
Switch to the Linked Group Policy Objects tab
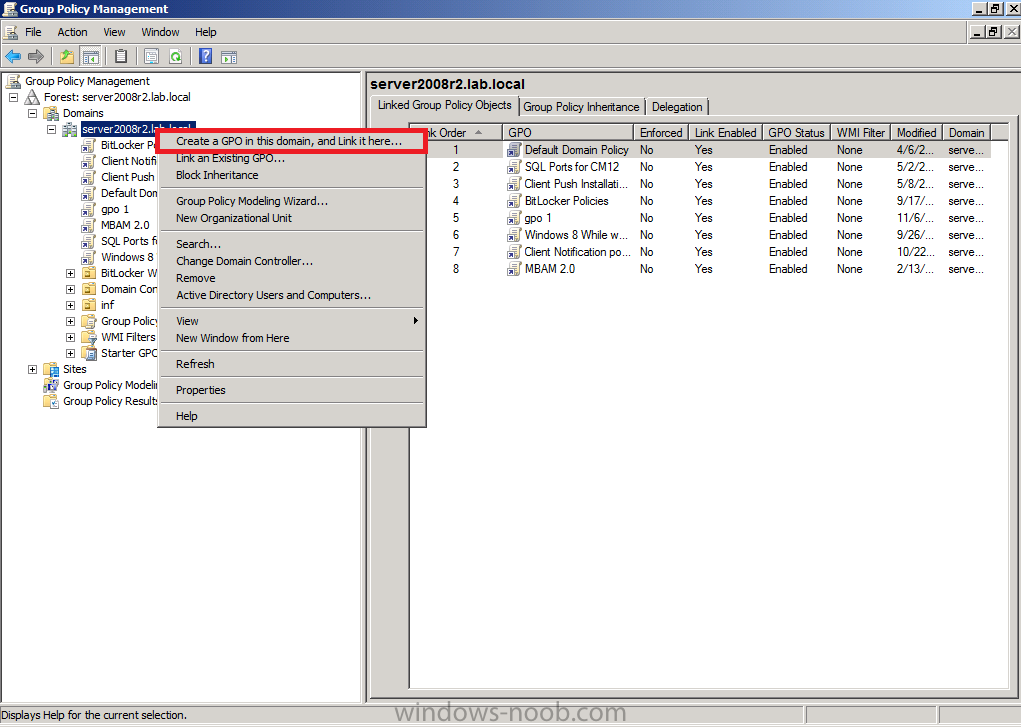445,106
